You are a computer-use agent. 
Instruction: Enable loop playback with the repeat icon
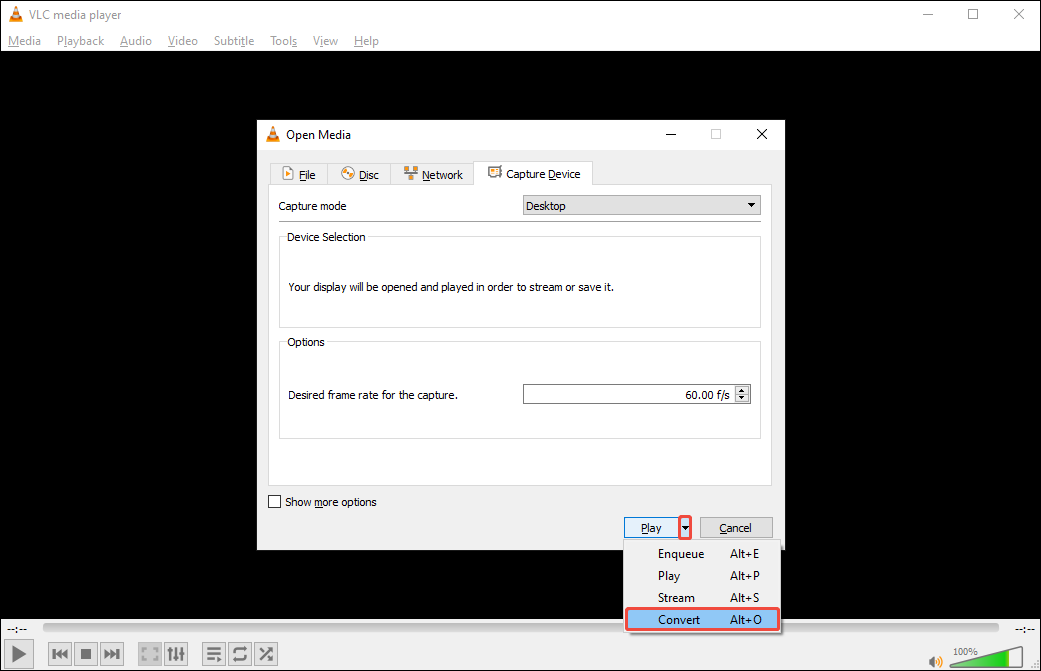(x=239, y=653)
